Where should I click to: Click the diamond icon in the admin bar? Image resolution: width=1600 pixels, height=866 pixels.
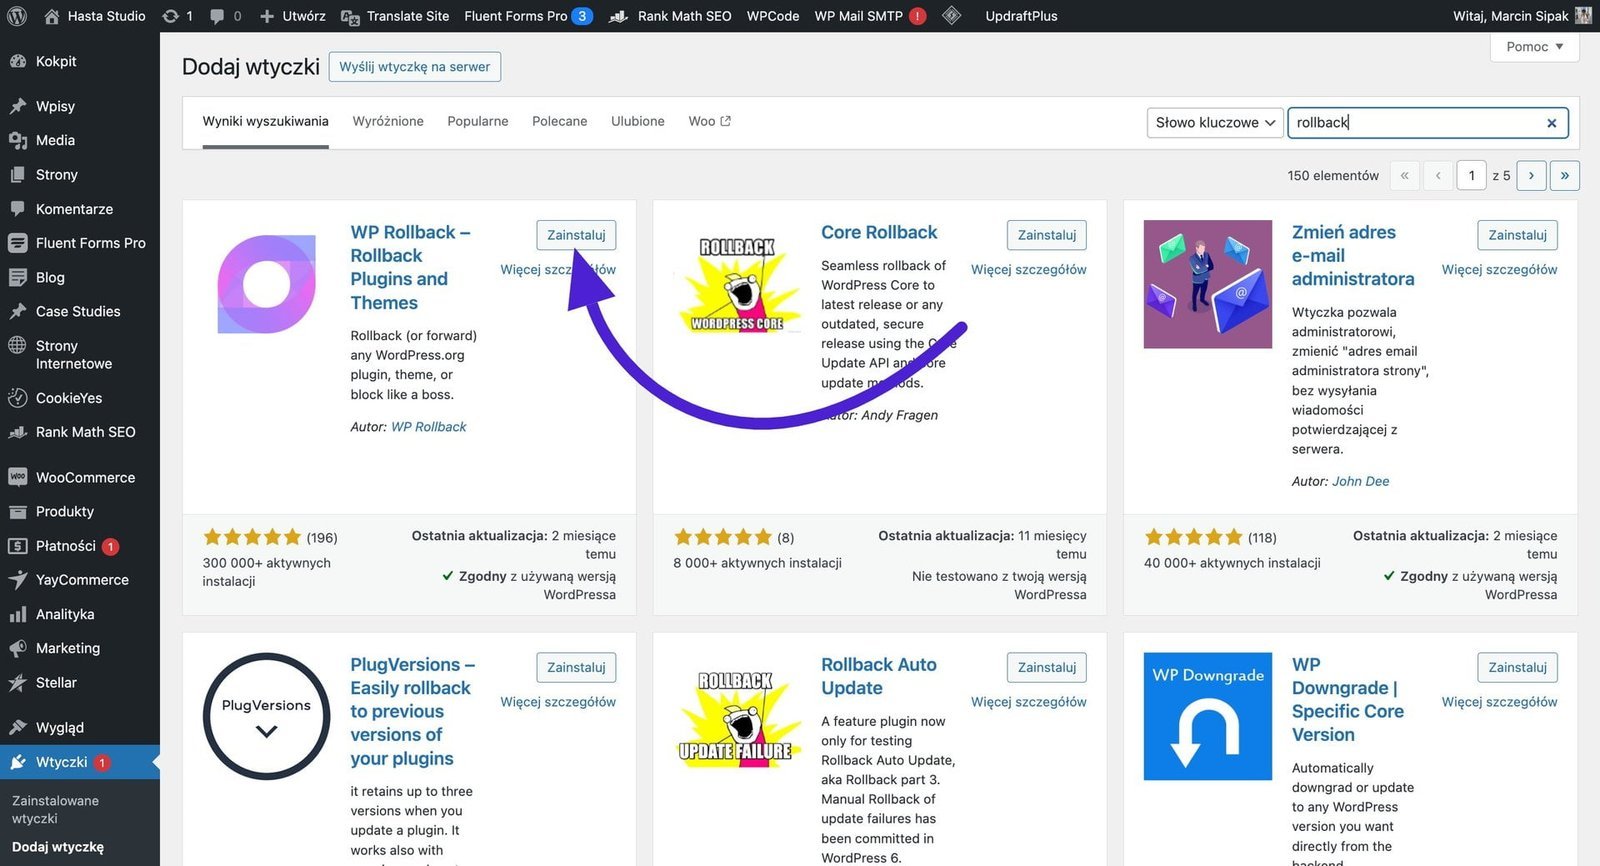coord(951,16)
